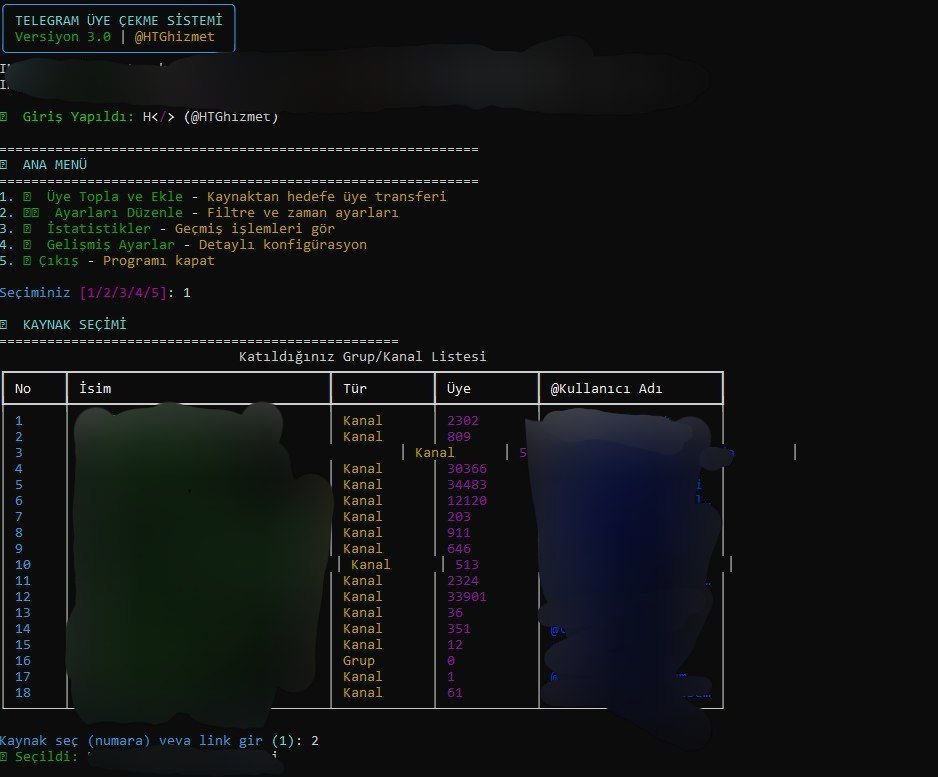
Task: Click the "Seçildi:" result label
Action: click(x=47, y=757)
